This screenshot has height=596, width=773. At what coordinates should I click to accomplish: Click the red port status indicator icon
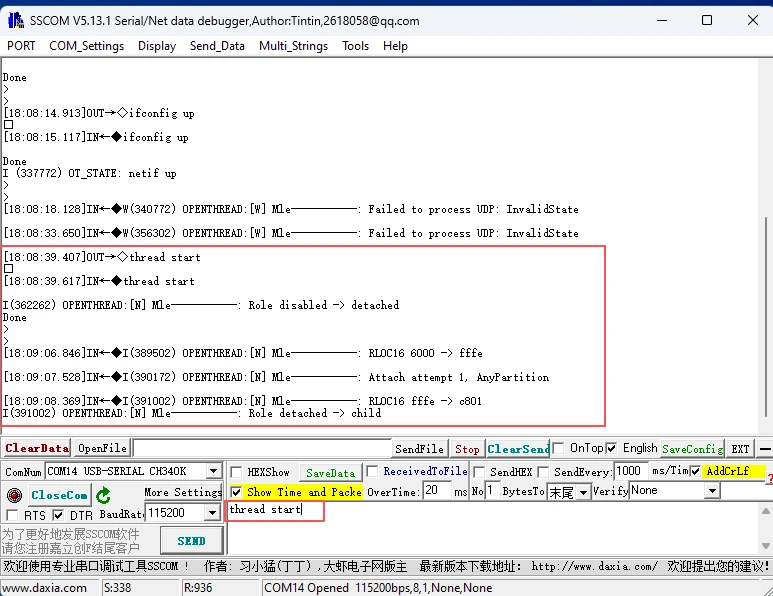14,495
